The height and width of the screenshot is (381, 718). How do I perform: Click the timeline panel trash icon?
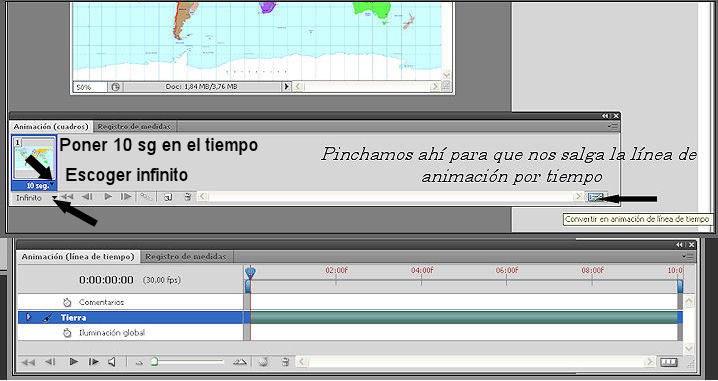[285, 362]
